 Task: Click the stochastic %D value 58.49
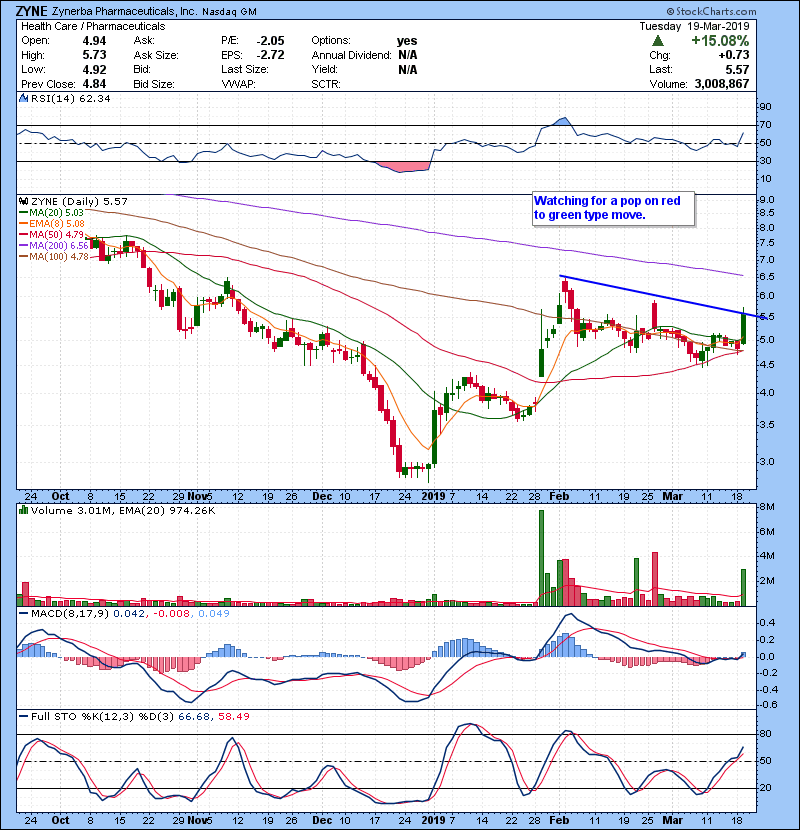coord(233,716)
